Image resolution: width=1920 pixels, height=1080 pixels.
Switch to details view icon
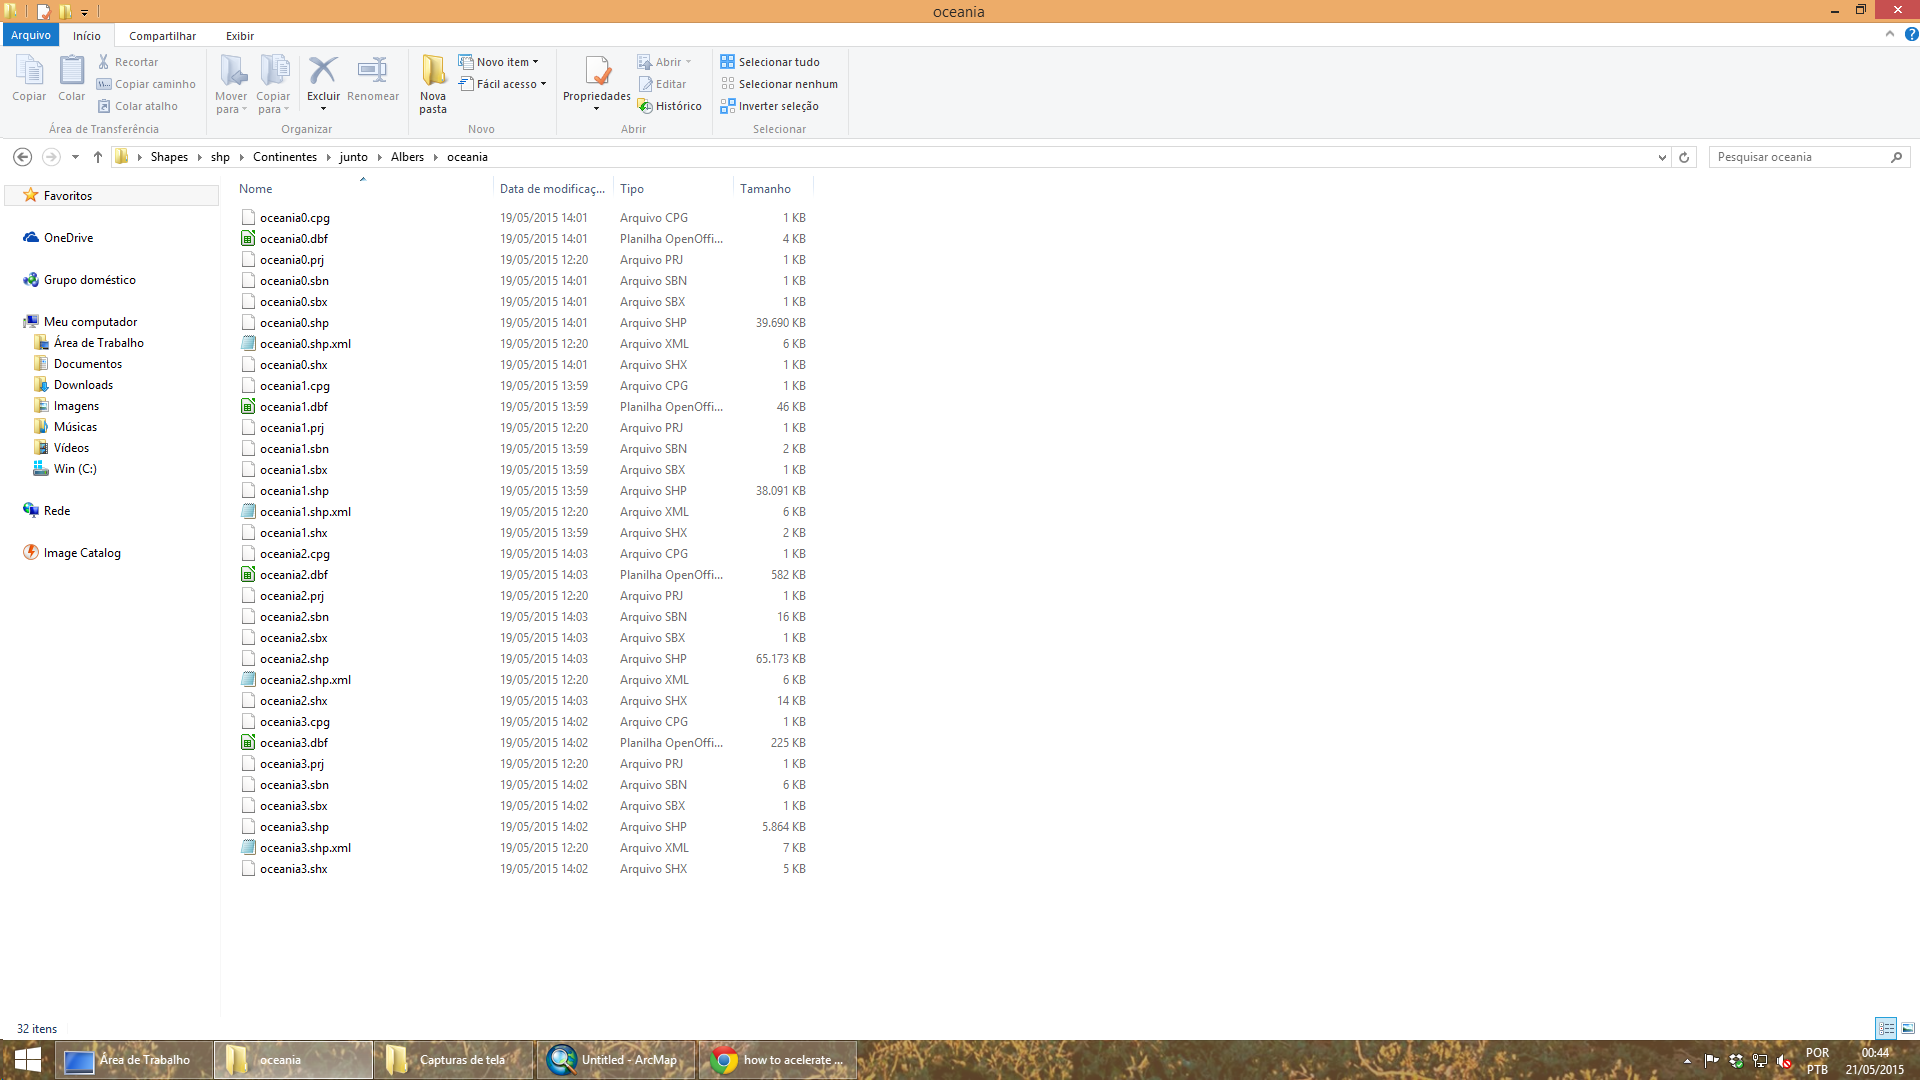(1886, 1028)
